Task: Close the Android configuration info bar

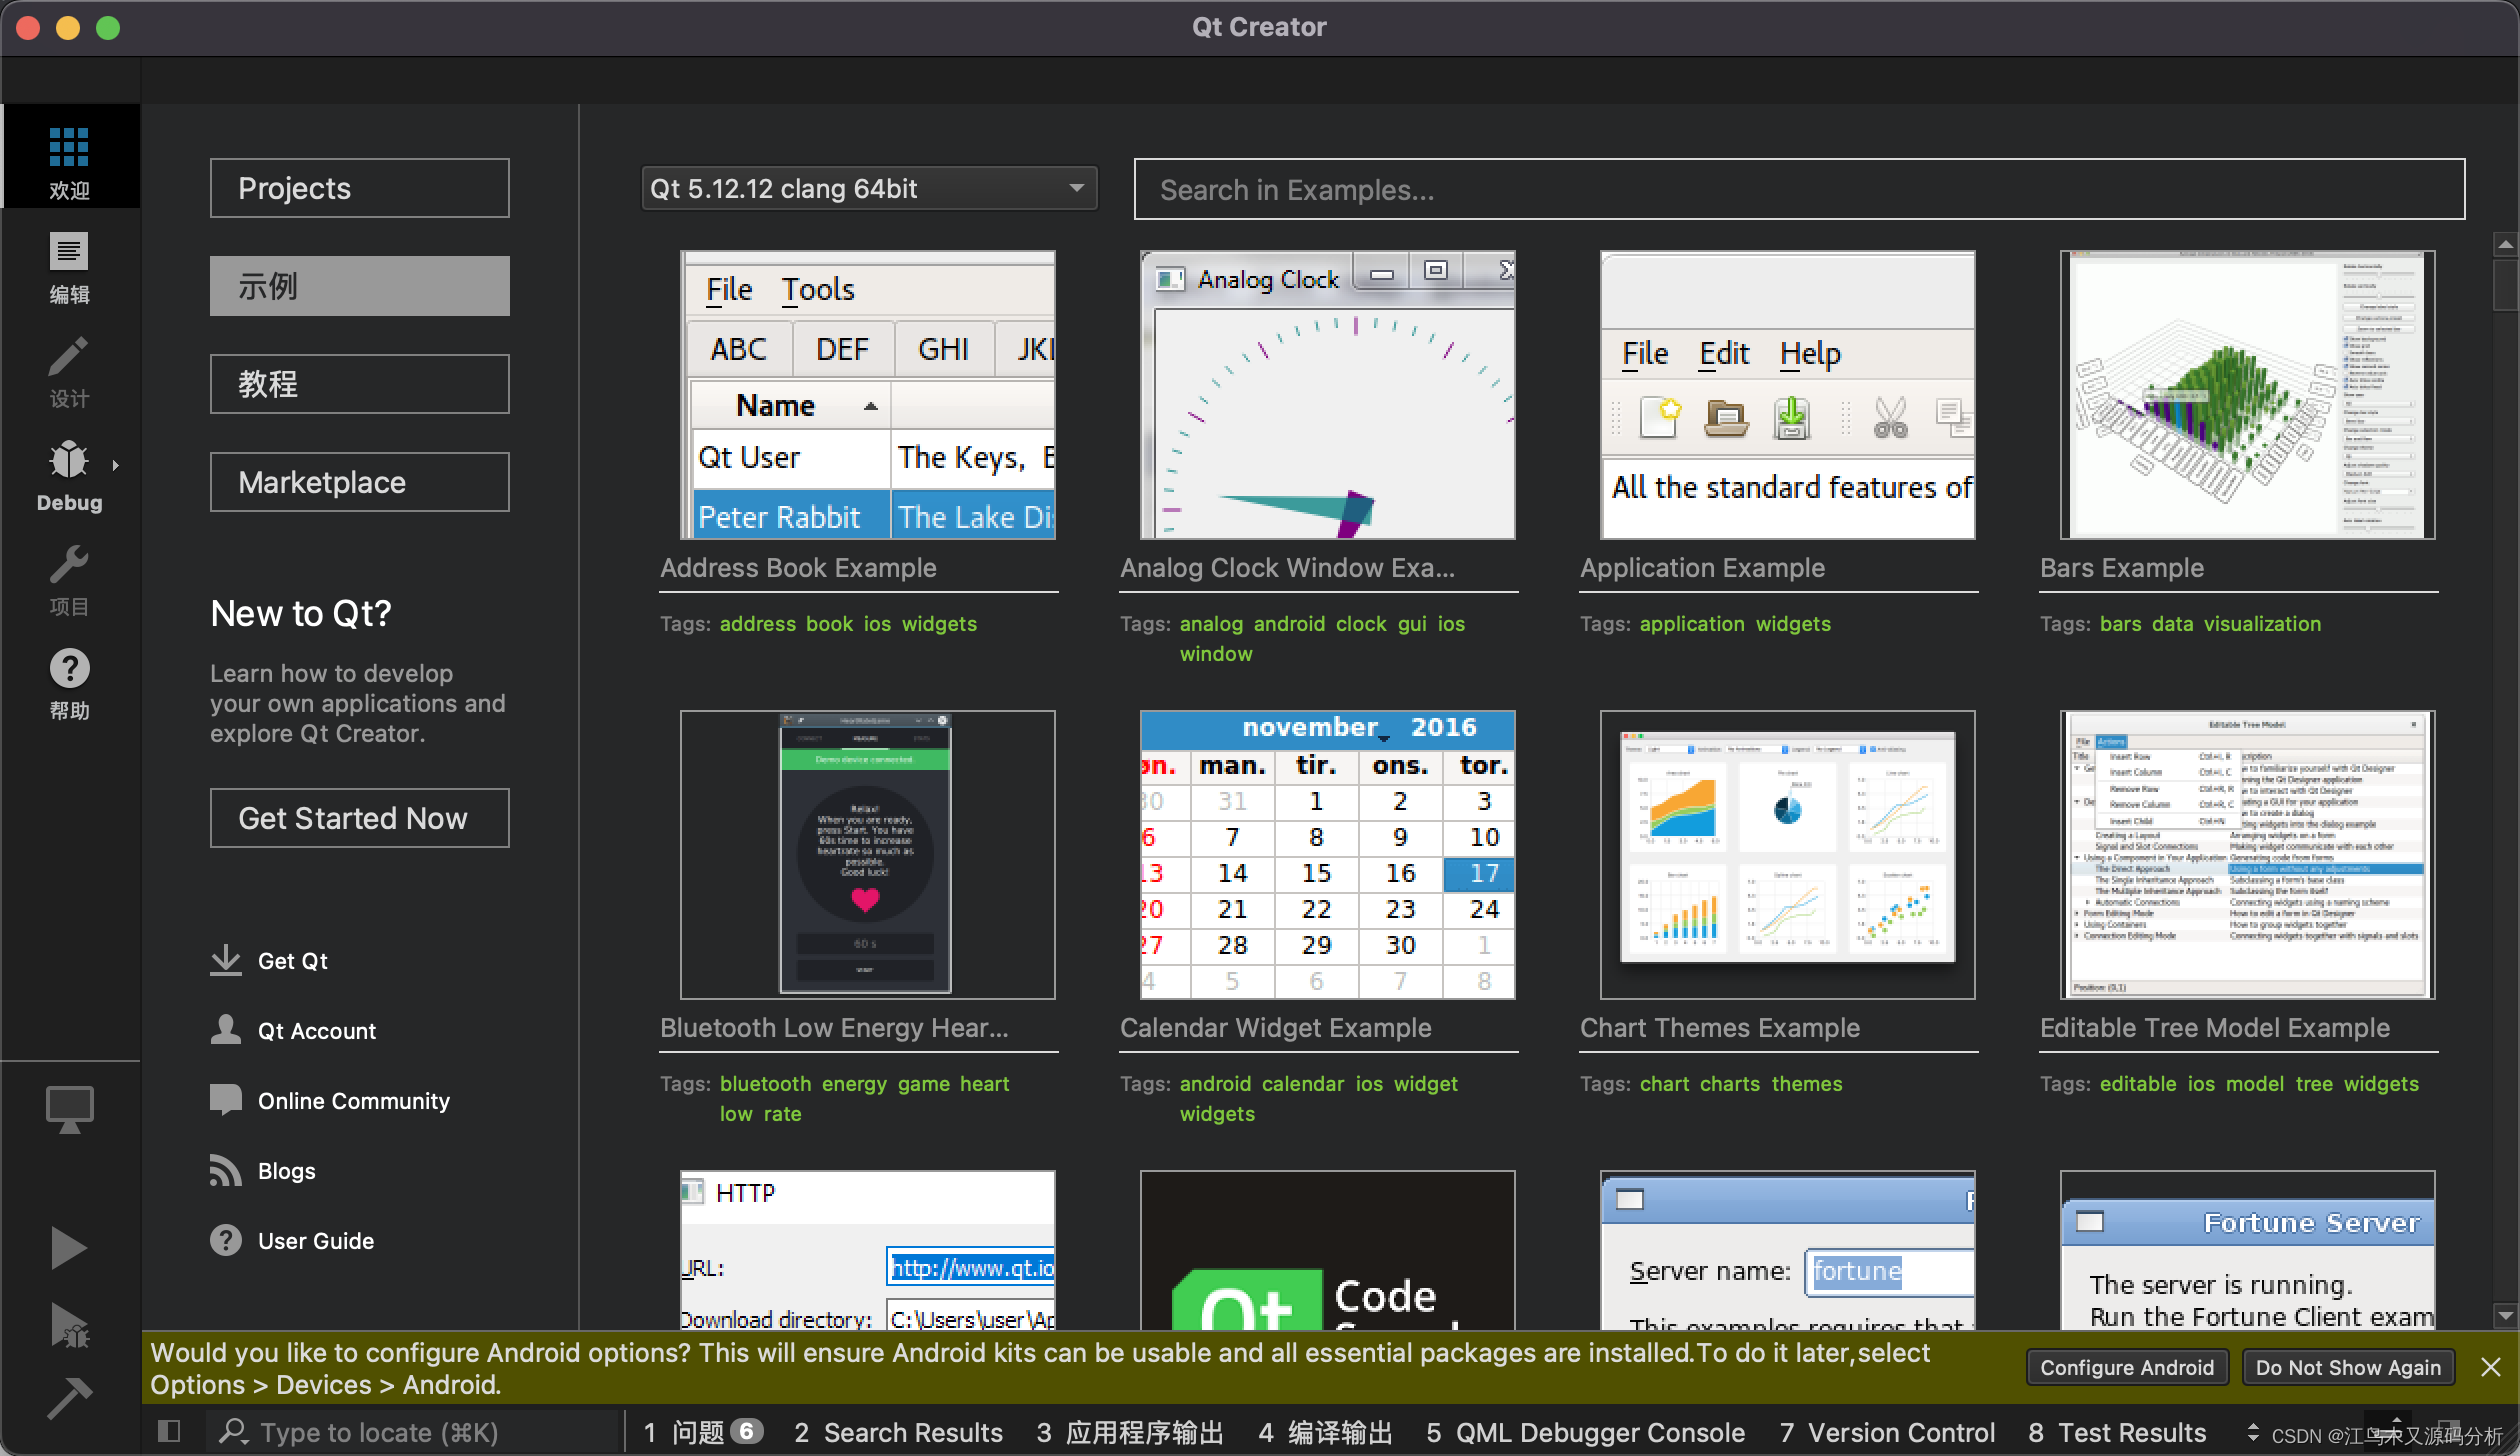Action: pyautogui.click(x=2491, y=1367)
